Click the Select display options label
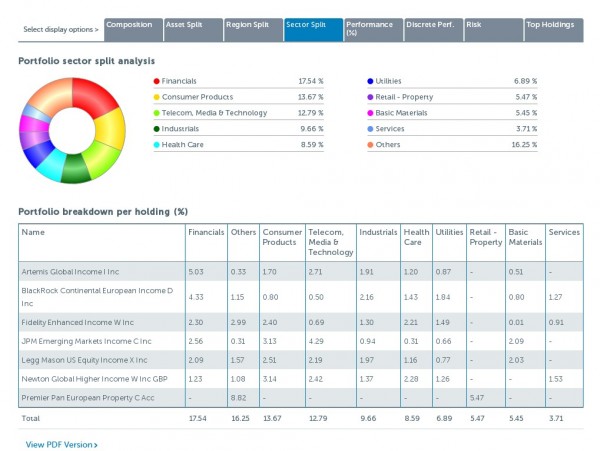Viewport: 600px width, 451px height. [x=61, y=29]
